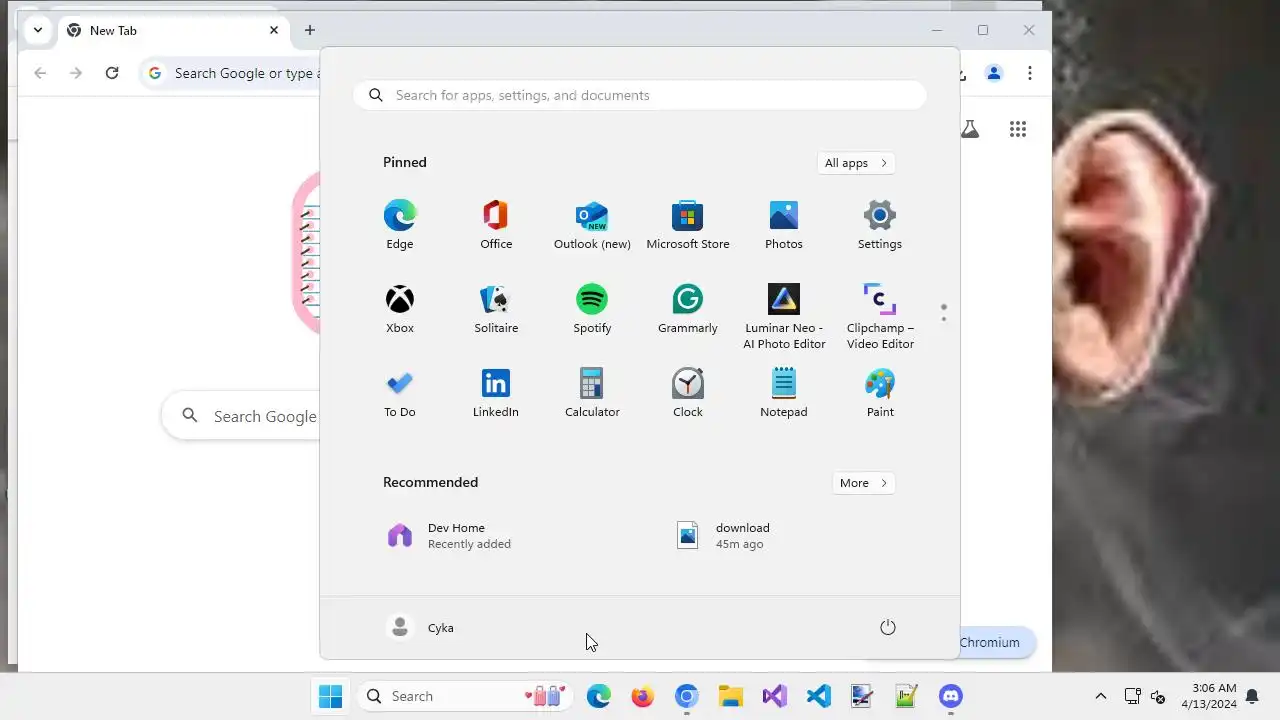Screen dimensions: 1280x720
Task: Select the New Tab tab in Chromium
Action: click(172, 30)
